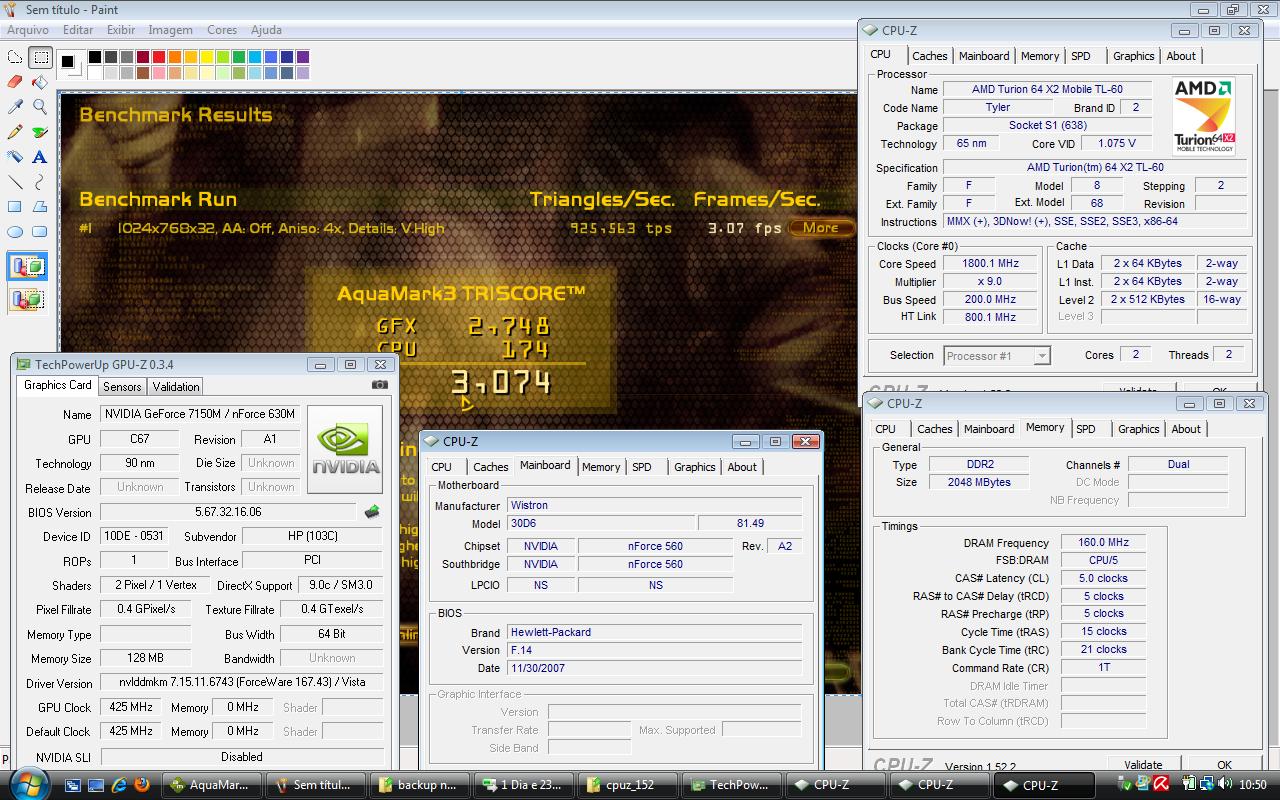Choose the Brush tool in Paint

point(40,131)
